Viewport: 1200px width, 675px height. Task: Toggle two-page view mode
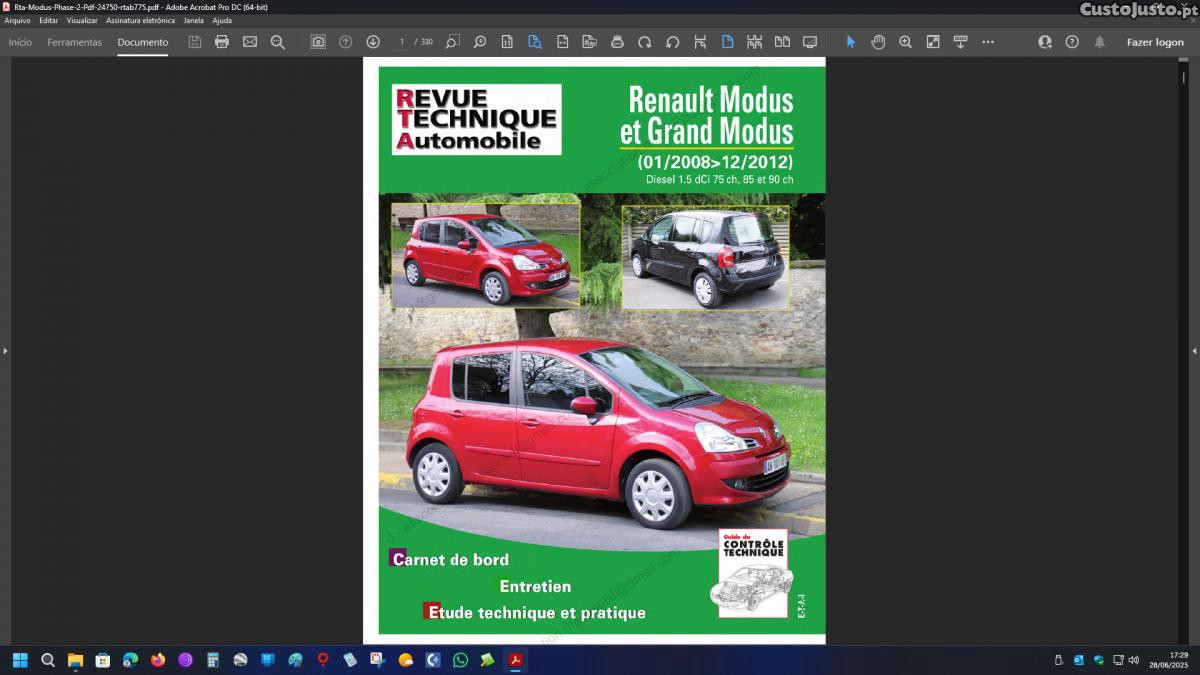point(782,42)
